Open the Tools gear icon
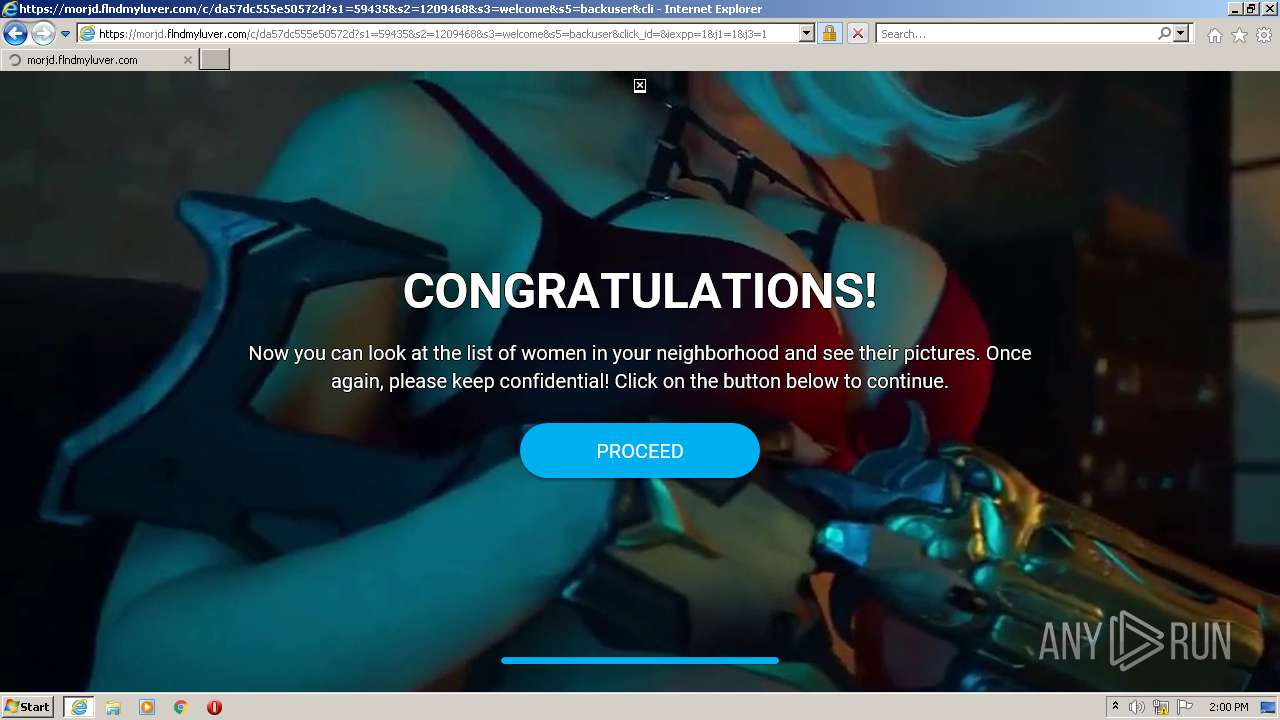1280x720 pixels. (x=1264, y=35)
